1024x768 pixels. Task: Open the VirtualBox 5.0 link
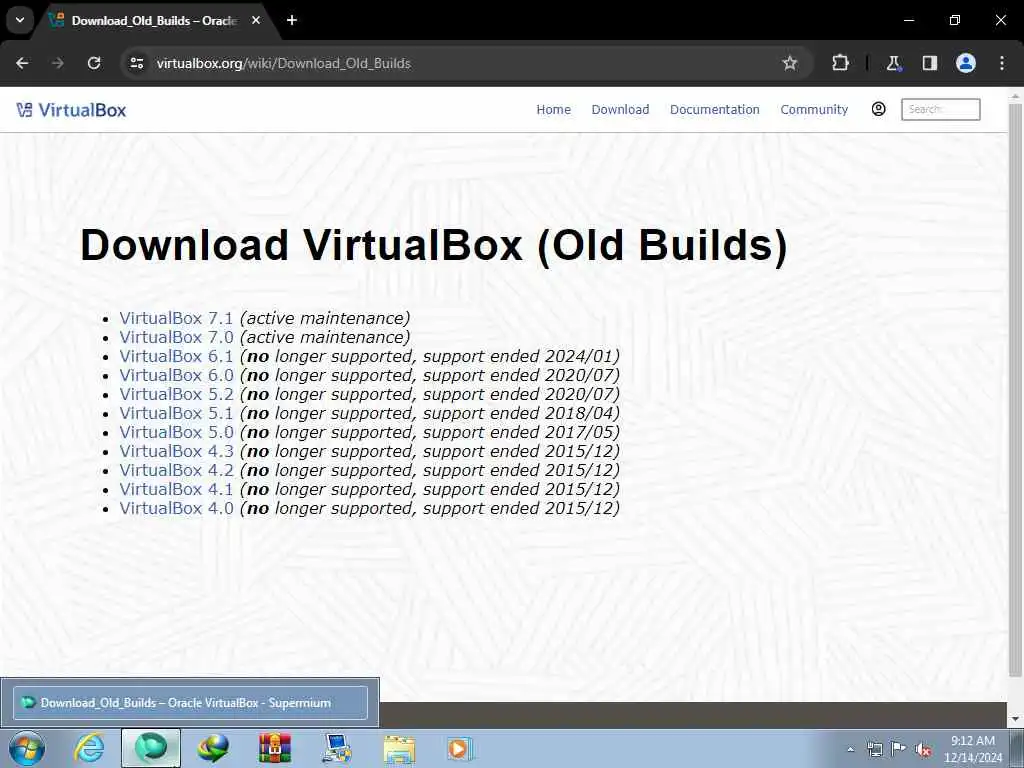coord(176,432)
